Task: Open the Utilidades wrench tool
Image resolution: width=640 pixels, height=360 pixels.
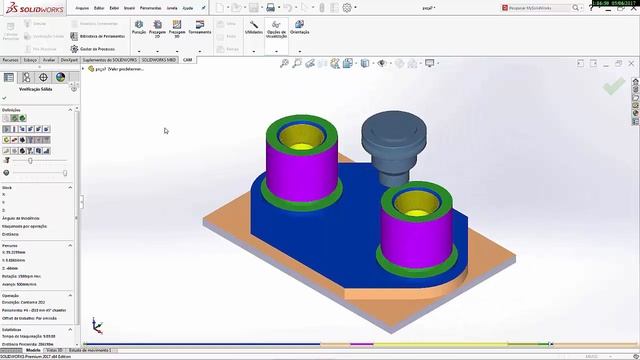Action: tap(254, 27)
